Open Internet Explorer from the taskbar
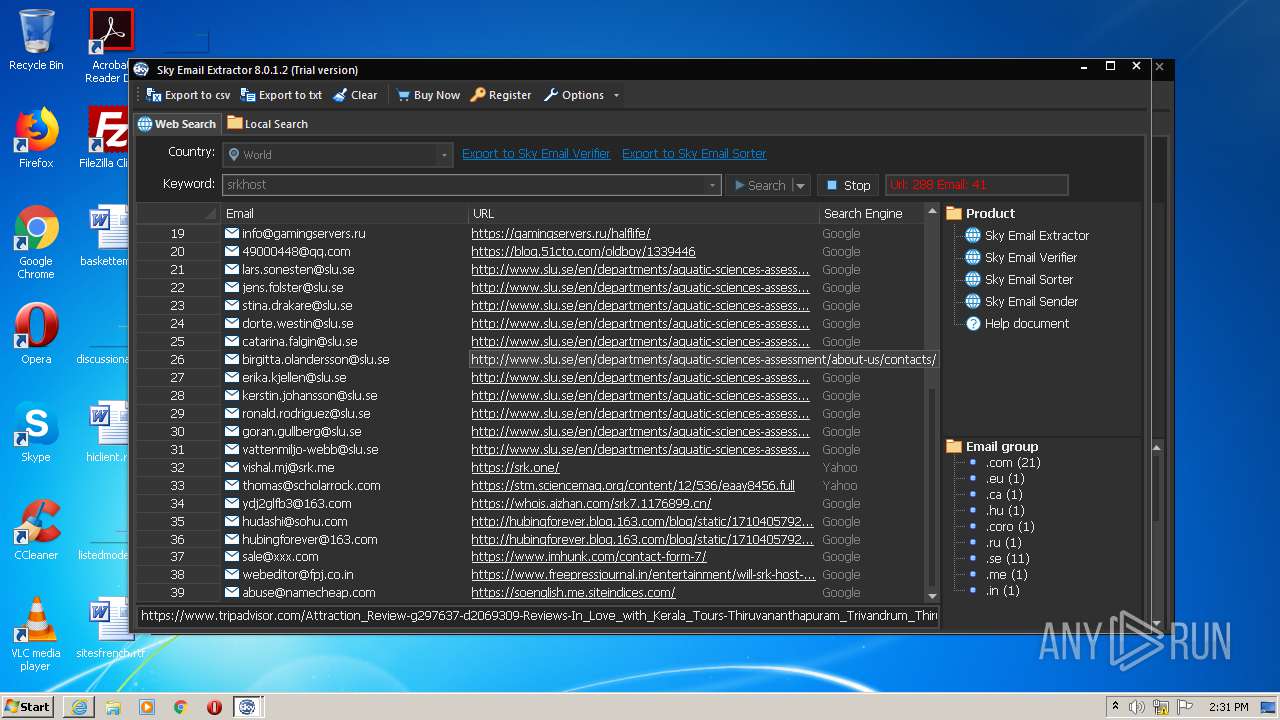1280x720 pixels. pos(79,707)
